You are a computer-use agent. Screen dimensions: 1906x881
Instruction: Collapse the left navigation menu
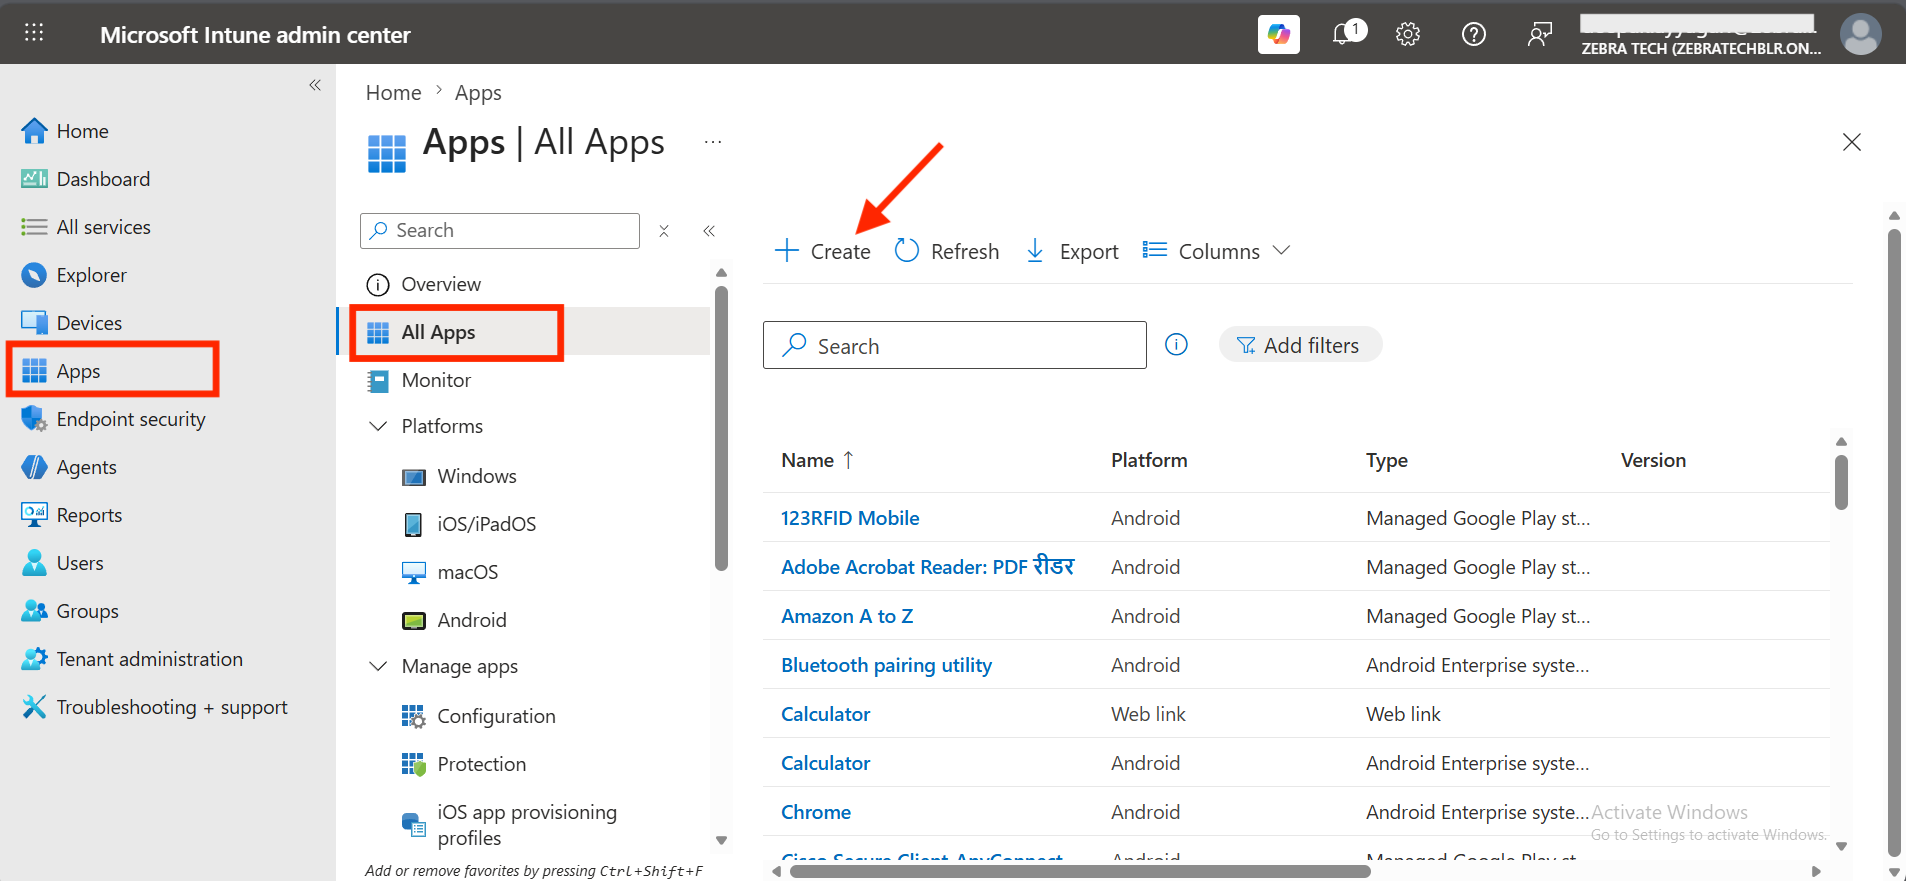[315, 85]
